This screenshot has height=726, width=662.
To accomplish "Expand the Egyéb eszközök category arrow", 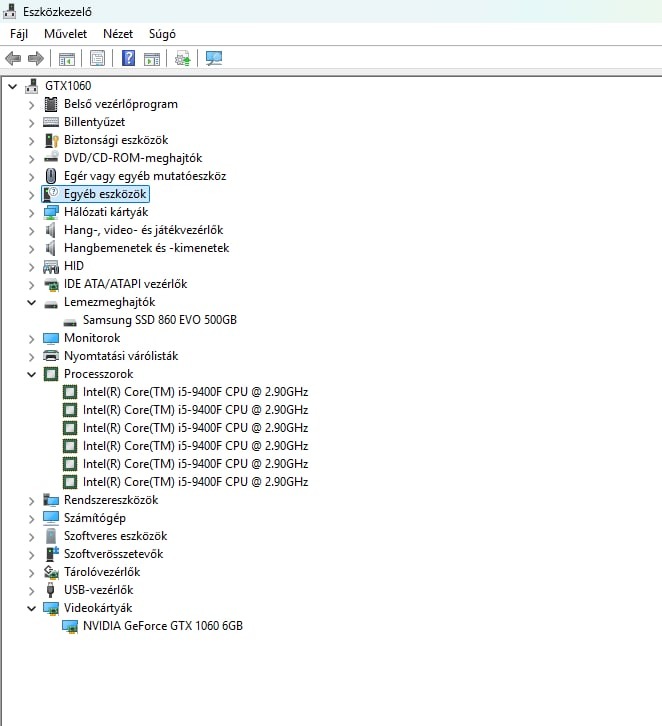I will coord(31,195).
